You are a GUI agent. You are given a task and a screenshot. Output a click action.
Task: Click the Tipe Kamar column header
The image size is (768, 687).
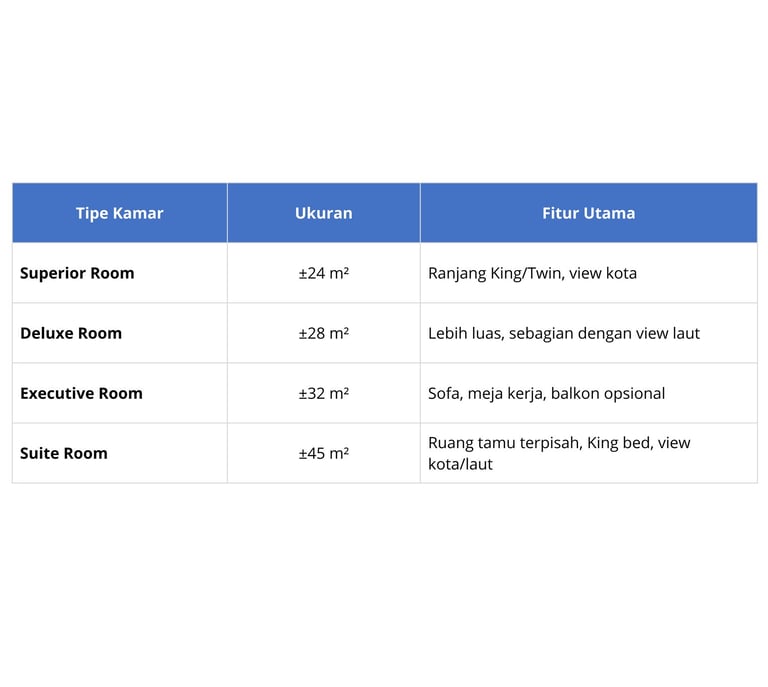point(119,213)
